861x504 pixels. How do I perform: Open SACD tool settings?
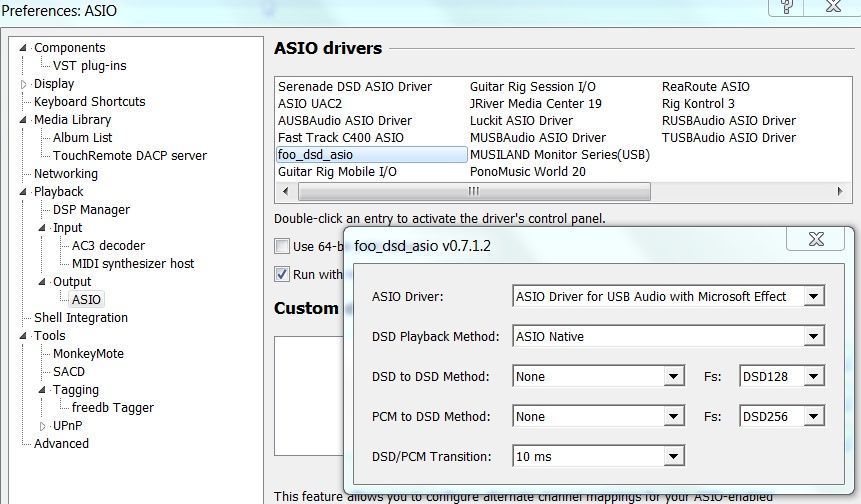[x=69, y=372]
